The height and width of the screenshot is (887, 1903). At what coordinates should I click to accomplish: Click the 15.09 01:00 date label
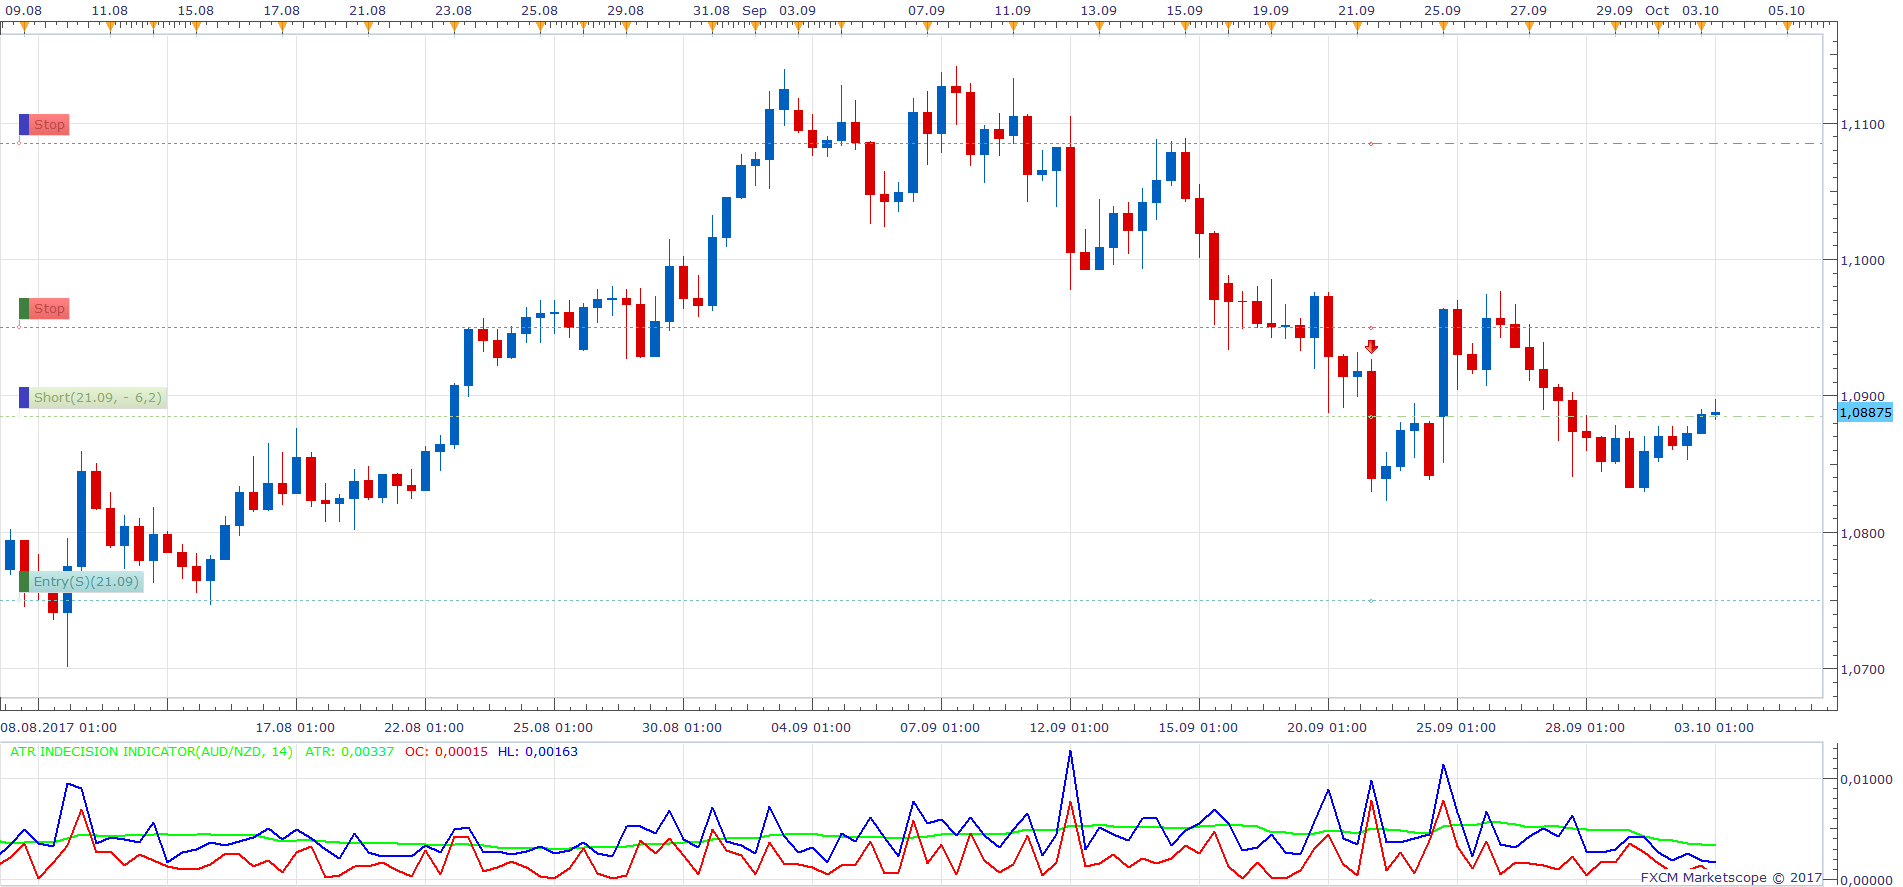point(1198,728)
